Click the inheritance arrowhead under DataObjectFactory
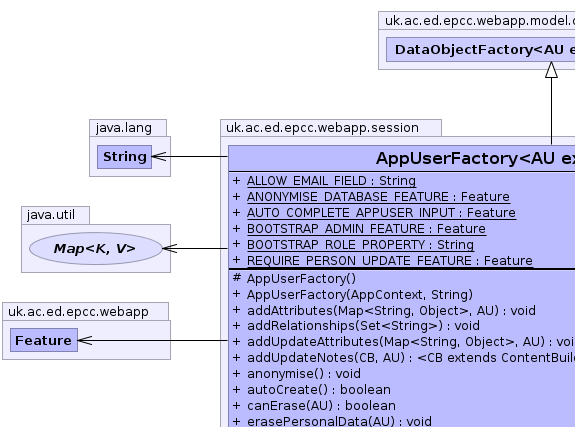The width and height of the screenshot is (575, 427). pos(551,70)
